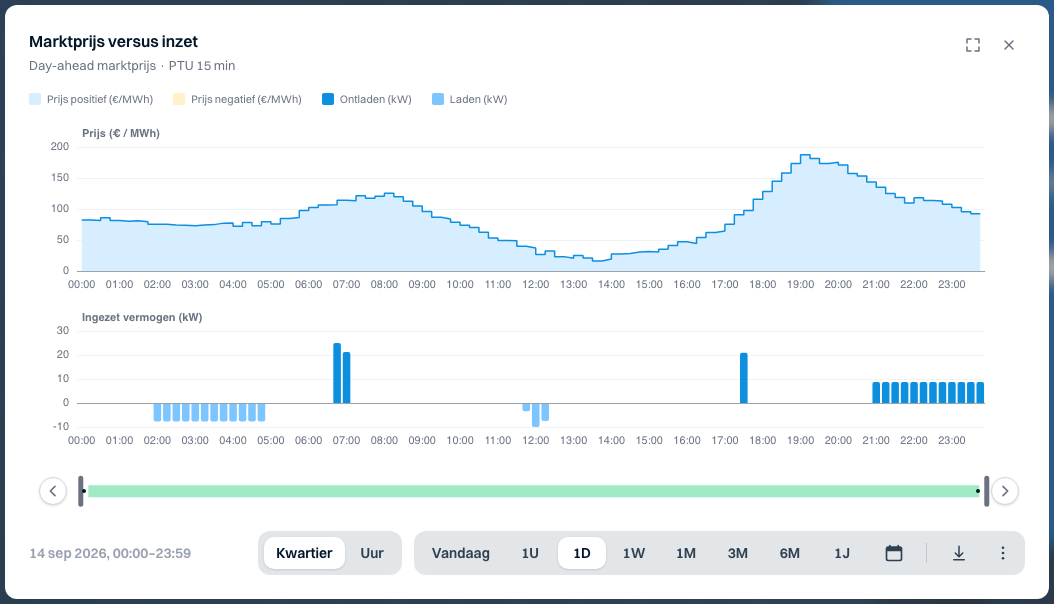The width and height of the screenshot is (1054, 604).
Task: Select the 1D time range
Action: click(582, 553)
